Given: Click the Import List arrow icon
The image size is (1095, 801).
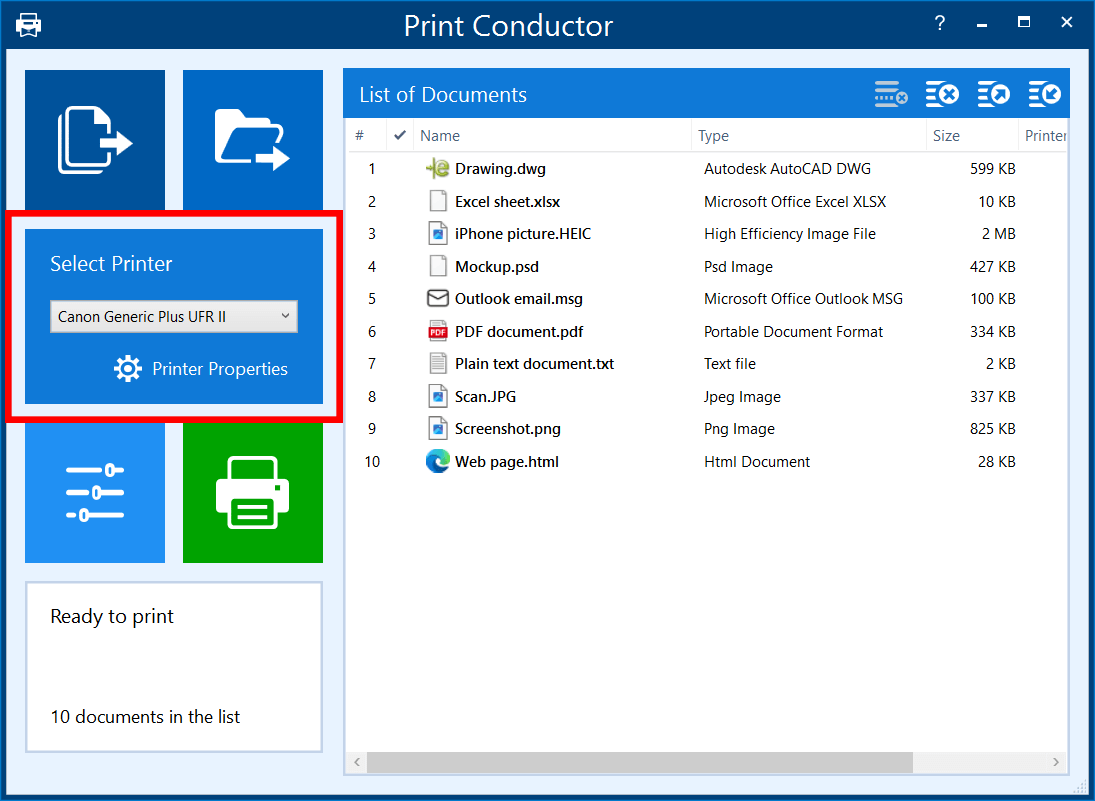Looking at the screenshot, I should [1044, 95].
